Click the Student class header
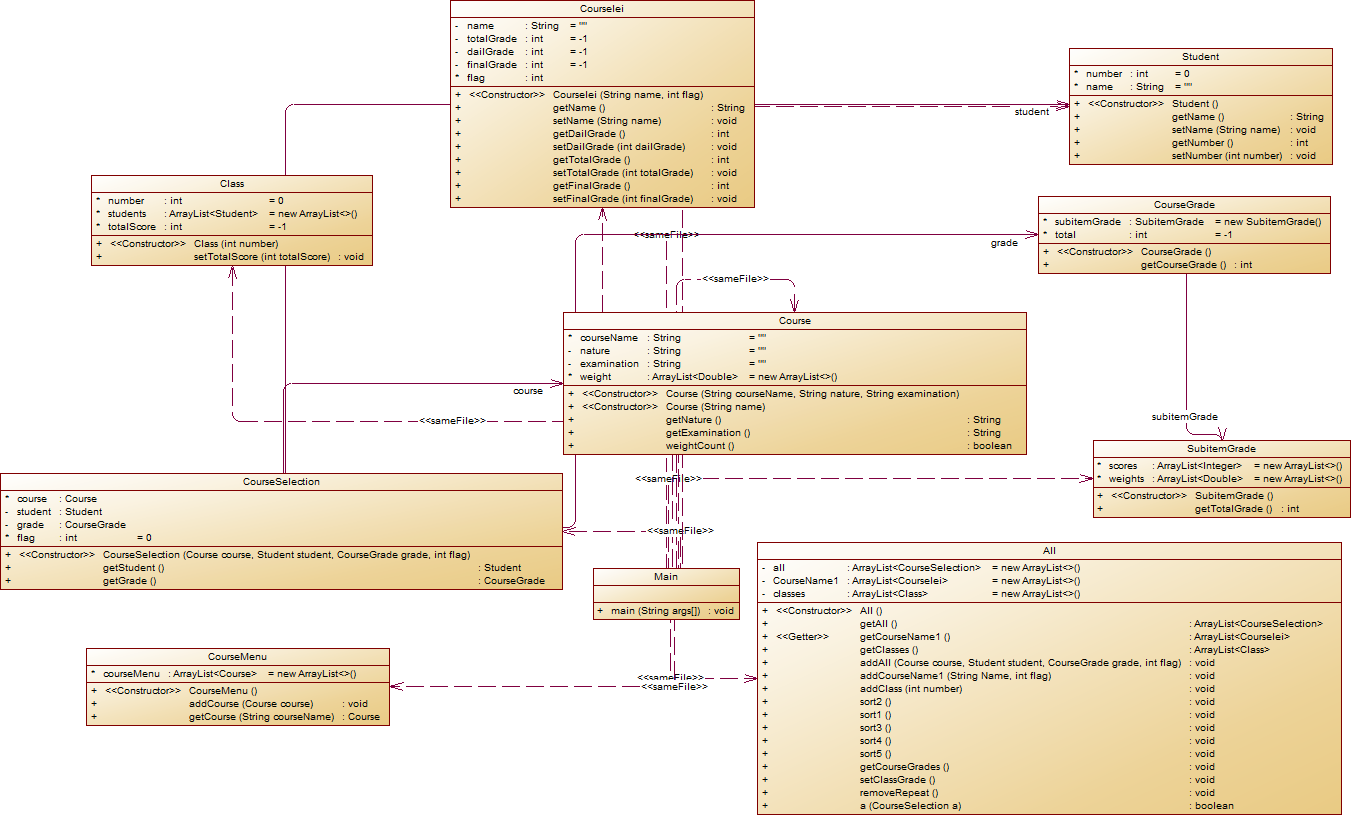The height and width of the screenshot is (815, 1351). coord(1200,57)
